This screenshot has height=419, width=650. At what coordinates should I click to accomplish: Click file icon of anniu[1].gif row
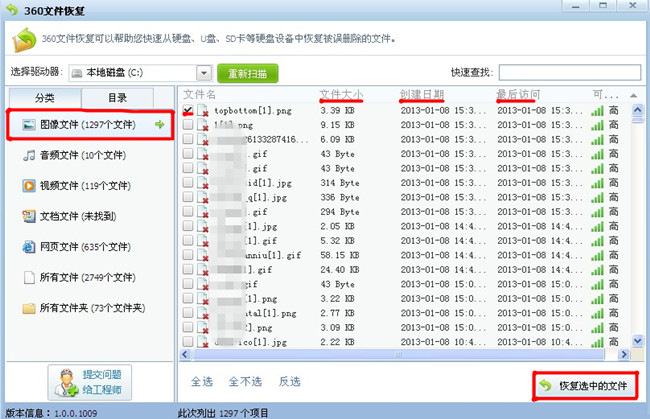(x=203, y=255)
